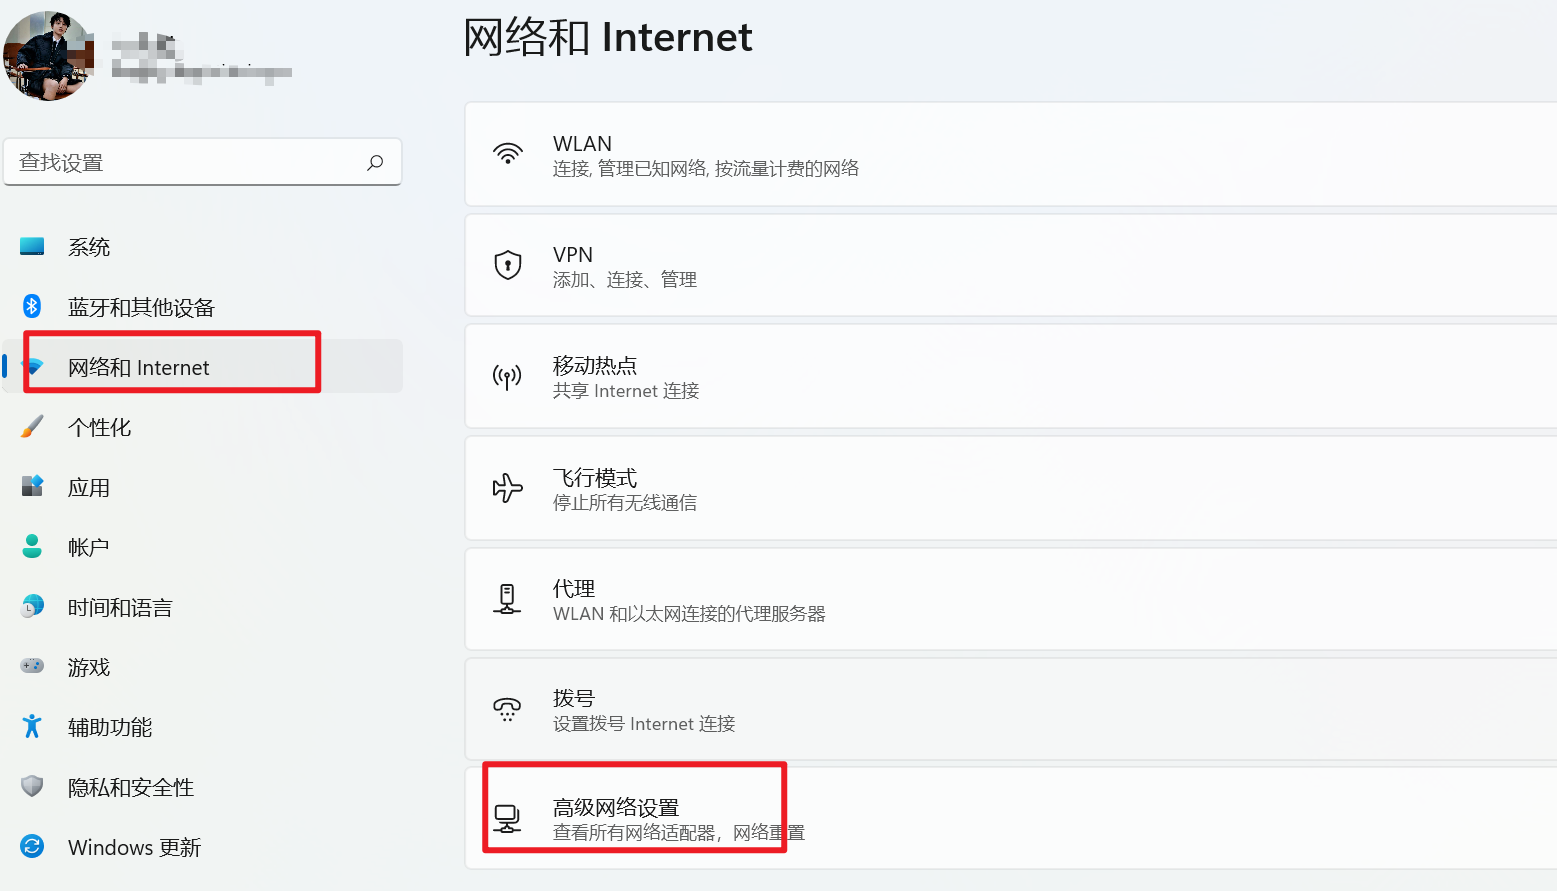
Task: Open 高级网络设置 entry
Action: (1011, 819)
